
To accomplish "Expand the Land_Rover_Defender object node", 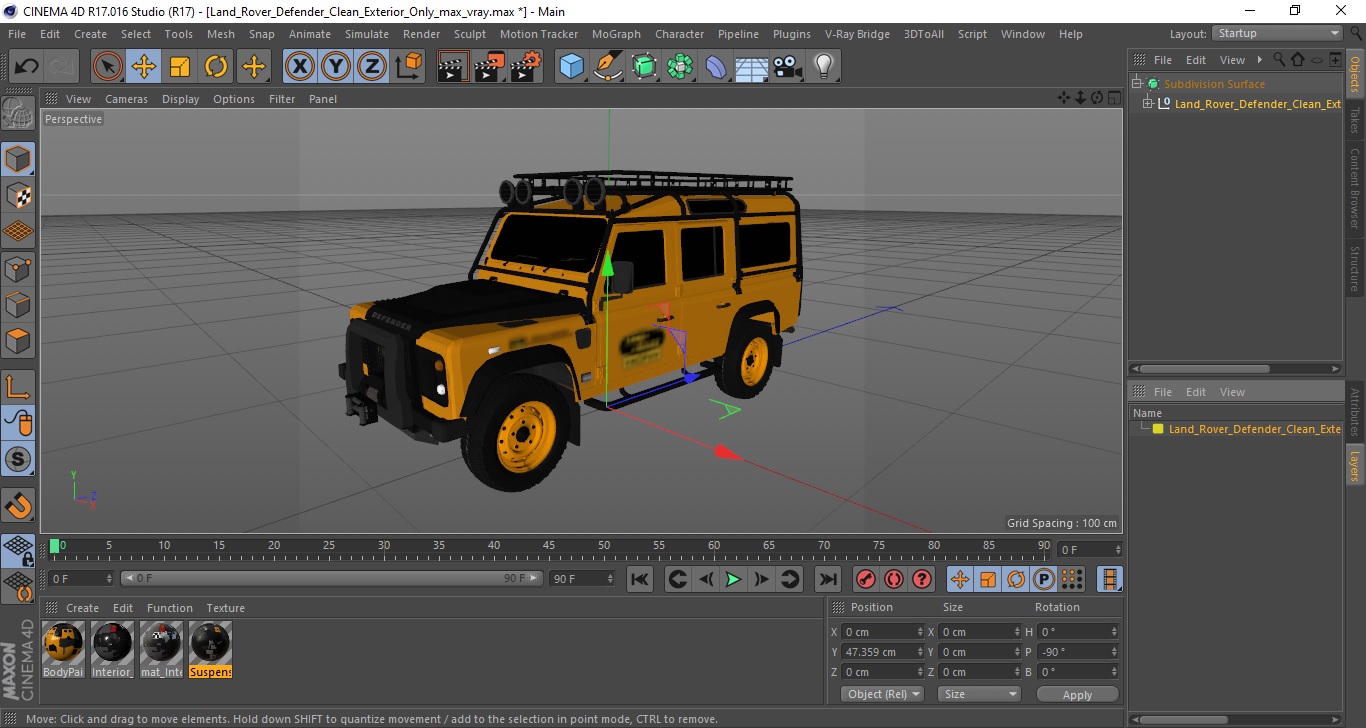I will (x=1149, y=103).
